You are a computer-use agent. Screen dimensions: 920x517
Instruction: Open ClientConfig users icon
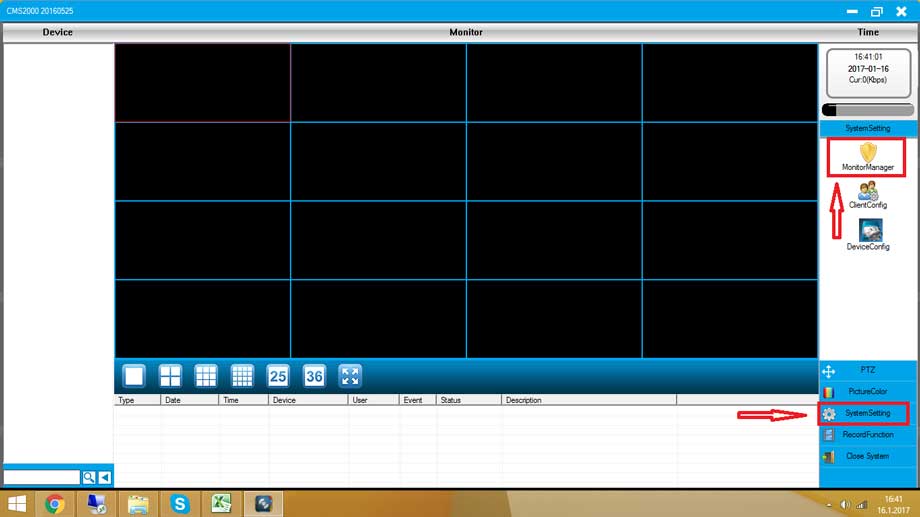click(x=867, y=192)
